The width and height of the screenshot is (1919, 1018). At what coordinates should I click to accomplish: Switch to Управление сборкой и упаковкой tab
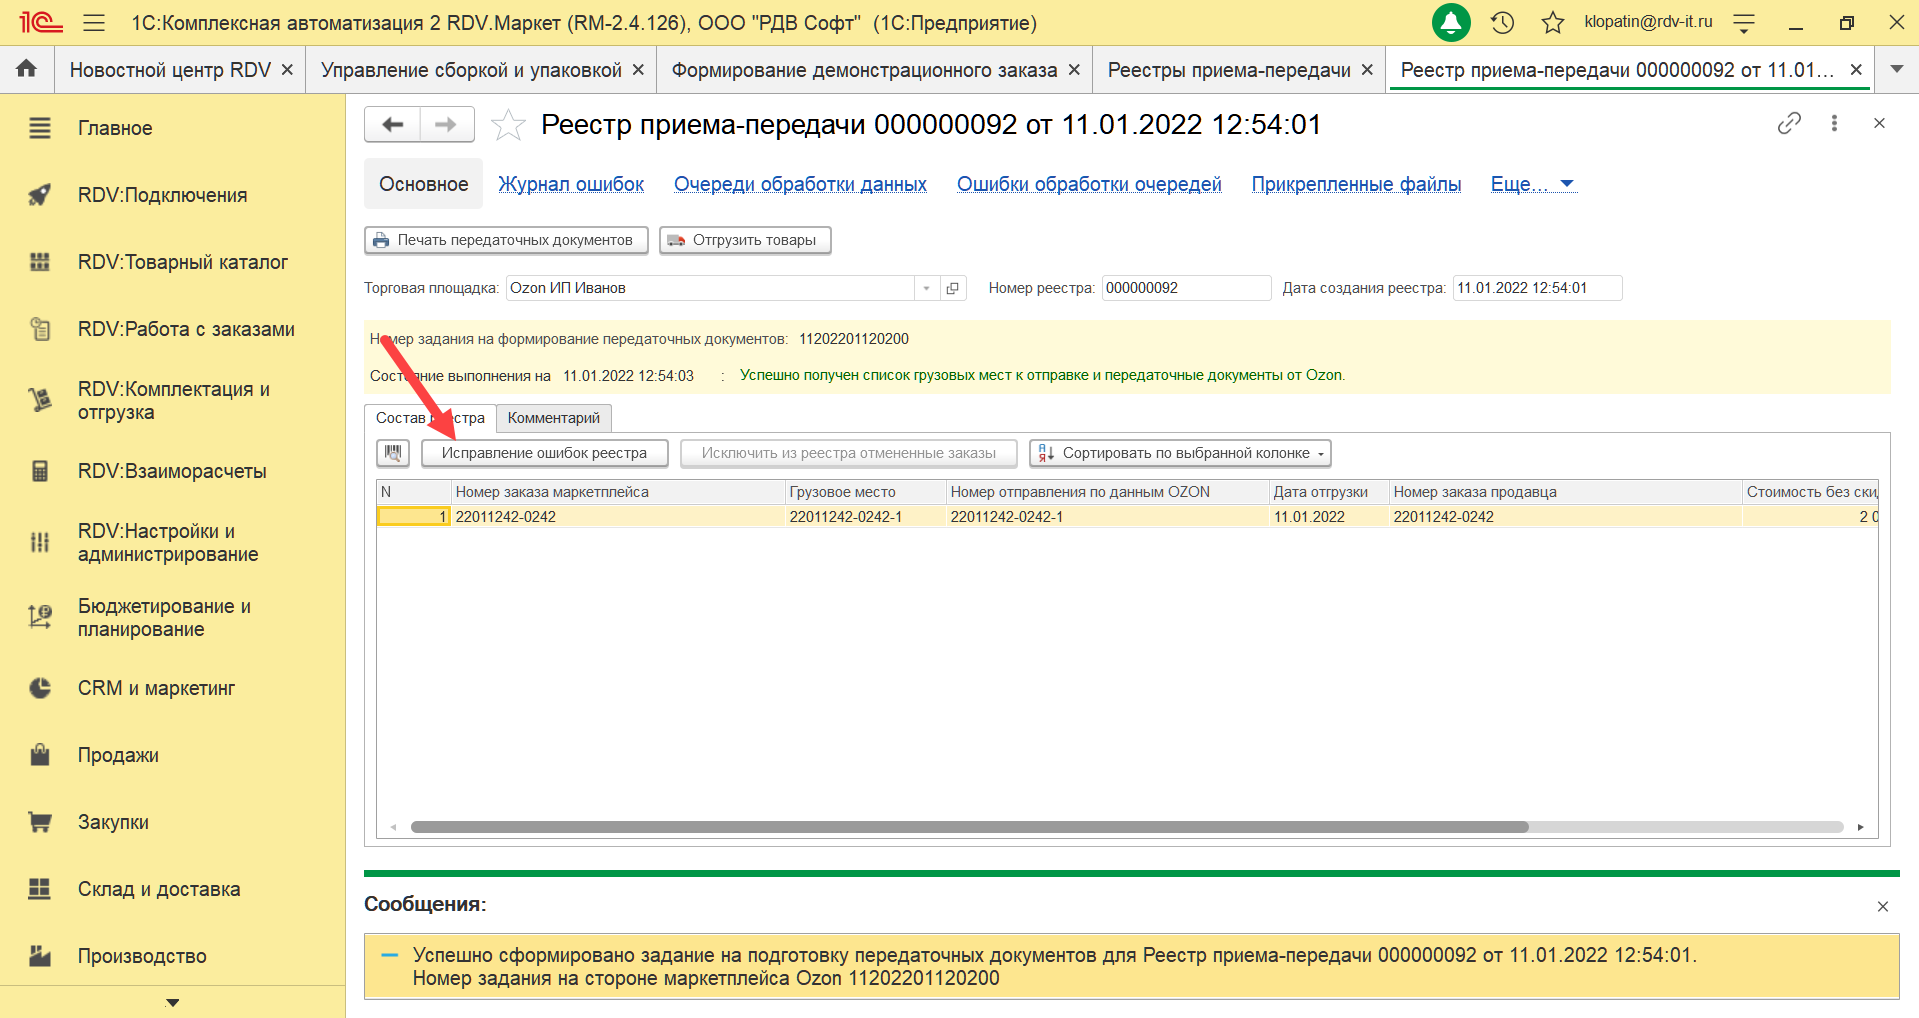tap(471, 70)
